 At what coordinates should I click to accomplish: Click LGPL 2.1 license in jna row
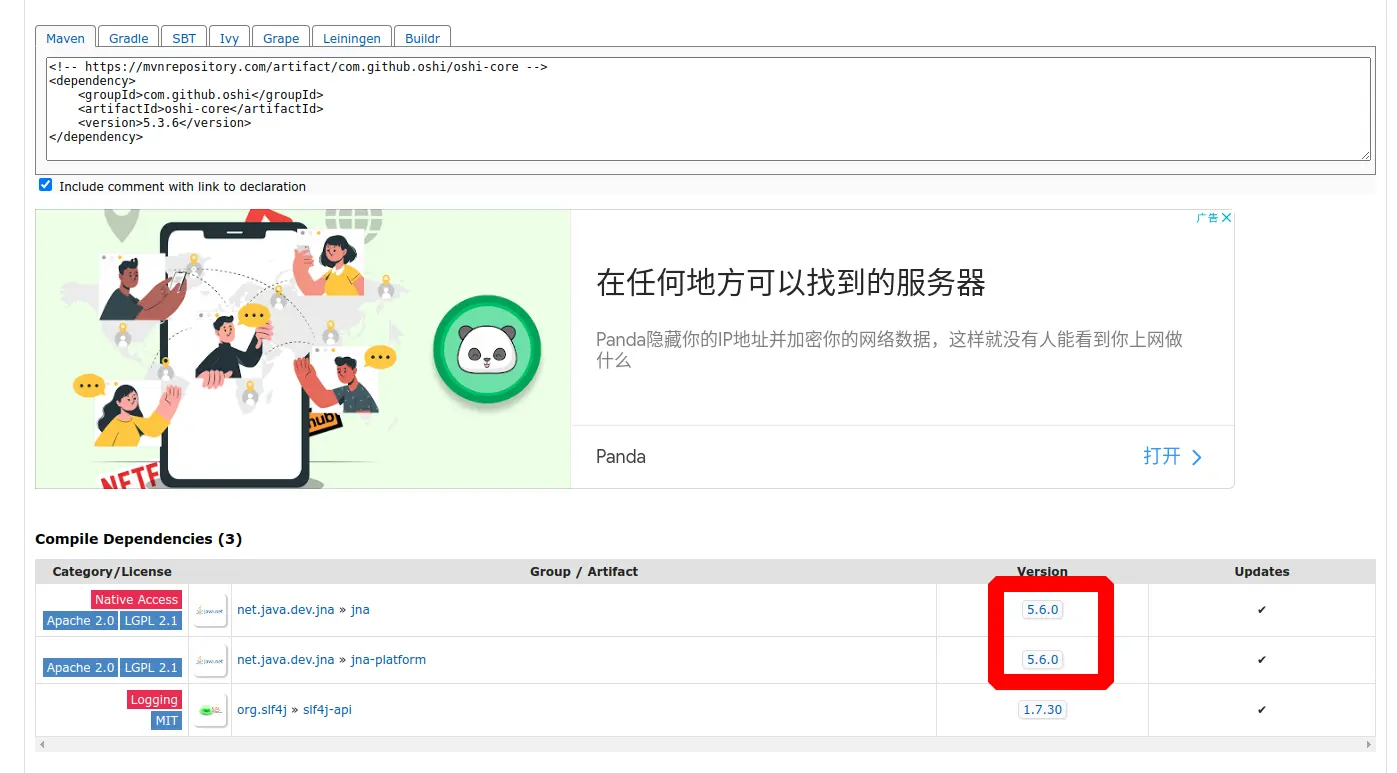click(x=151, y=620)
